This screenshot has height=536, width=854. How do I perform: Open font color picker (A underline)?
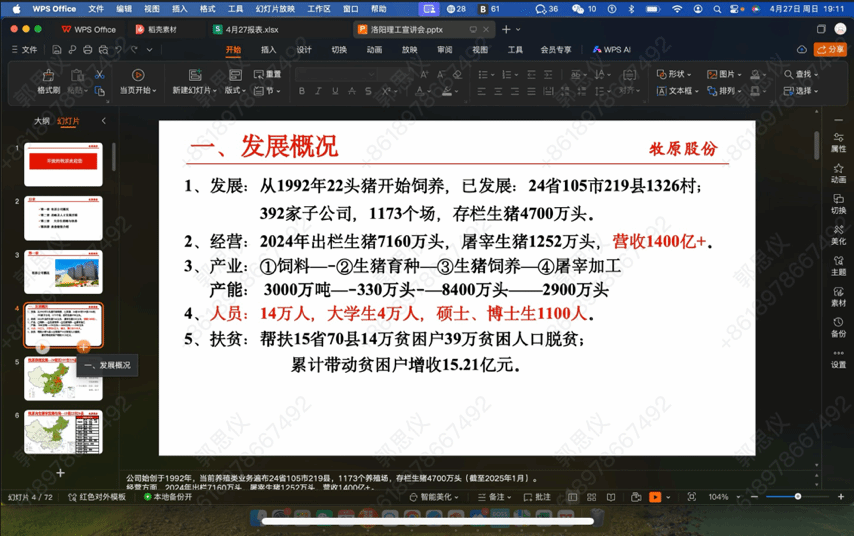click(x=419, y=91)
